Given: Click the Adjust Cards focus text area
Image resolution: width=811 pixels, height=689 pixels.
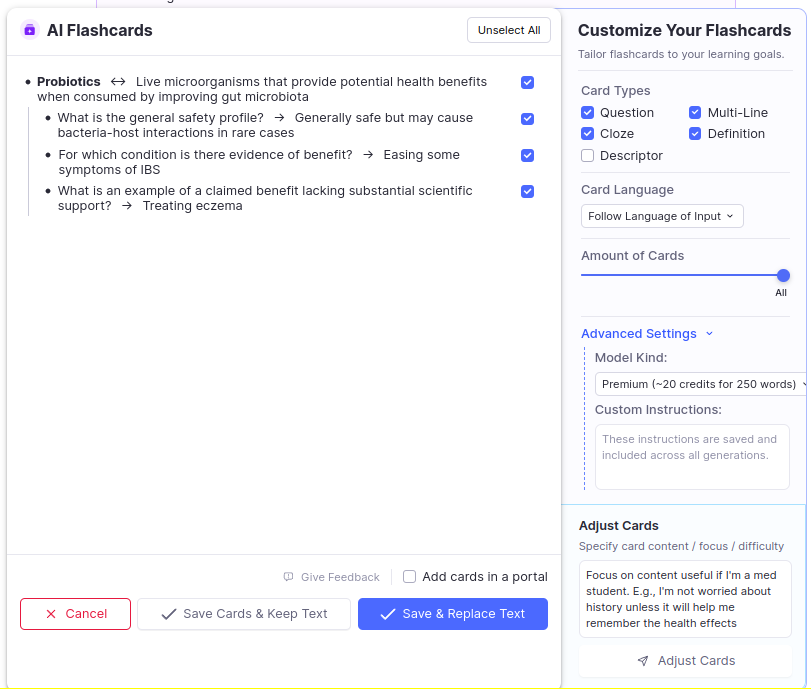Looking at the screenshot, I should pyautogui.click(x=685, y=599).
